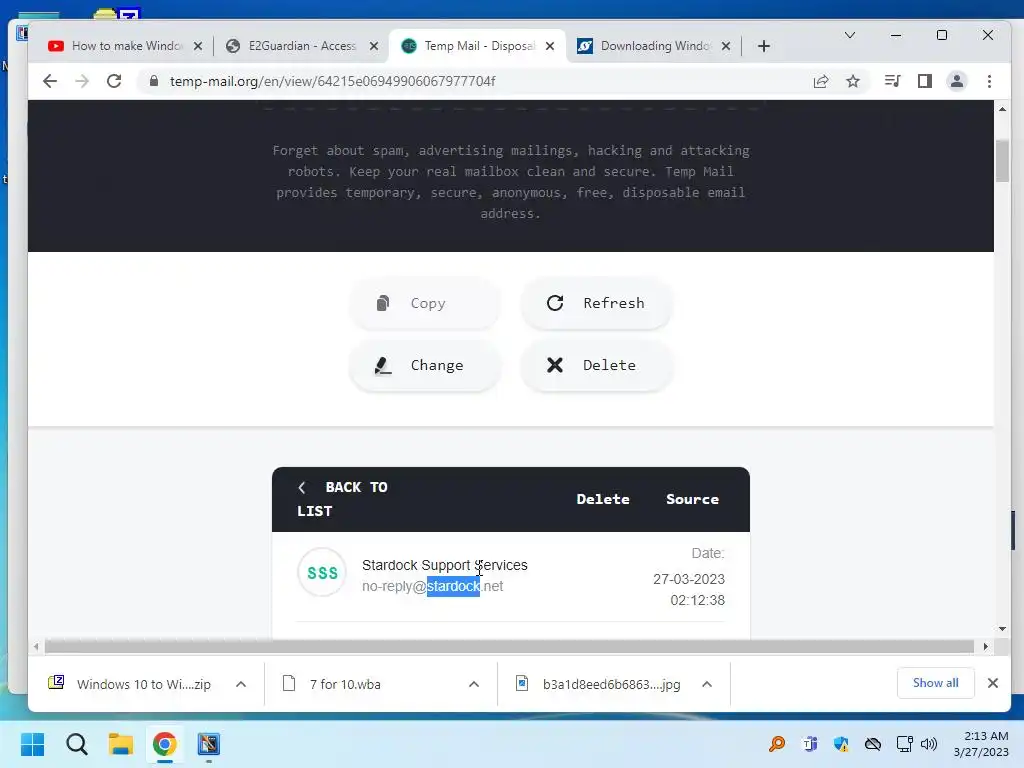This screenshot has width=1024, height=768.
Task: Open Chrome side panel
Action: tap(925, 81)
